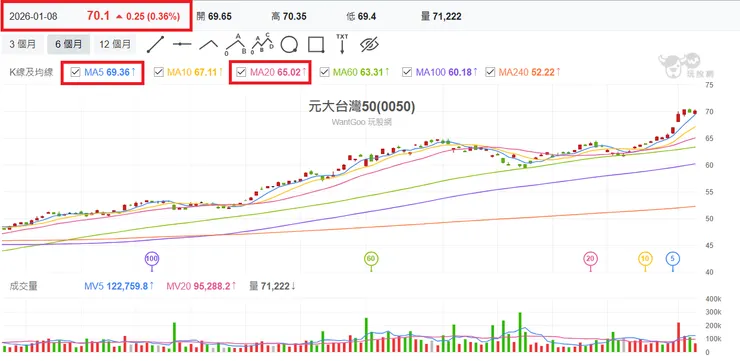Select the 0-A-B-C-D wave pattern tool

click(x=263, y=44)
